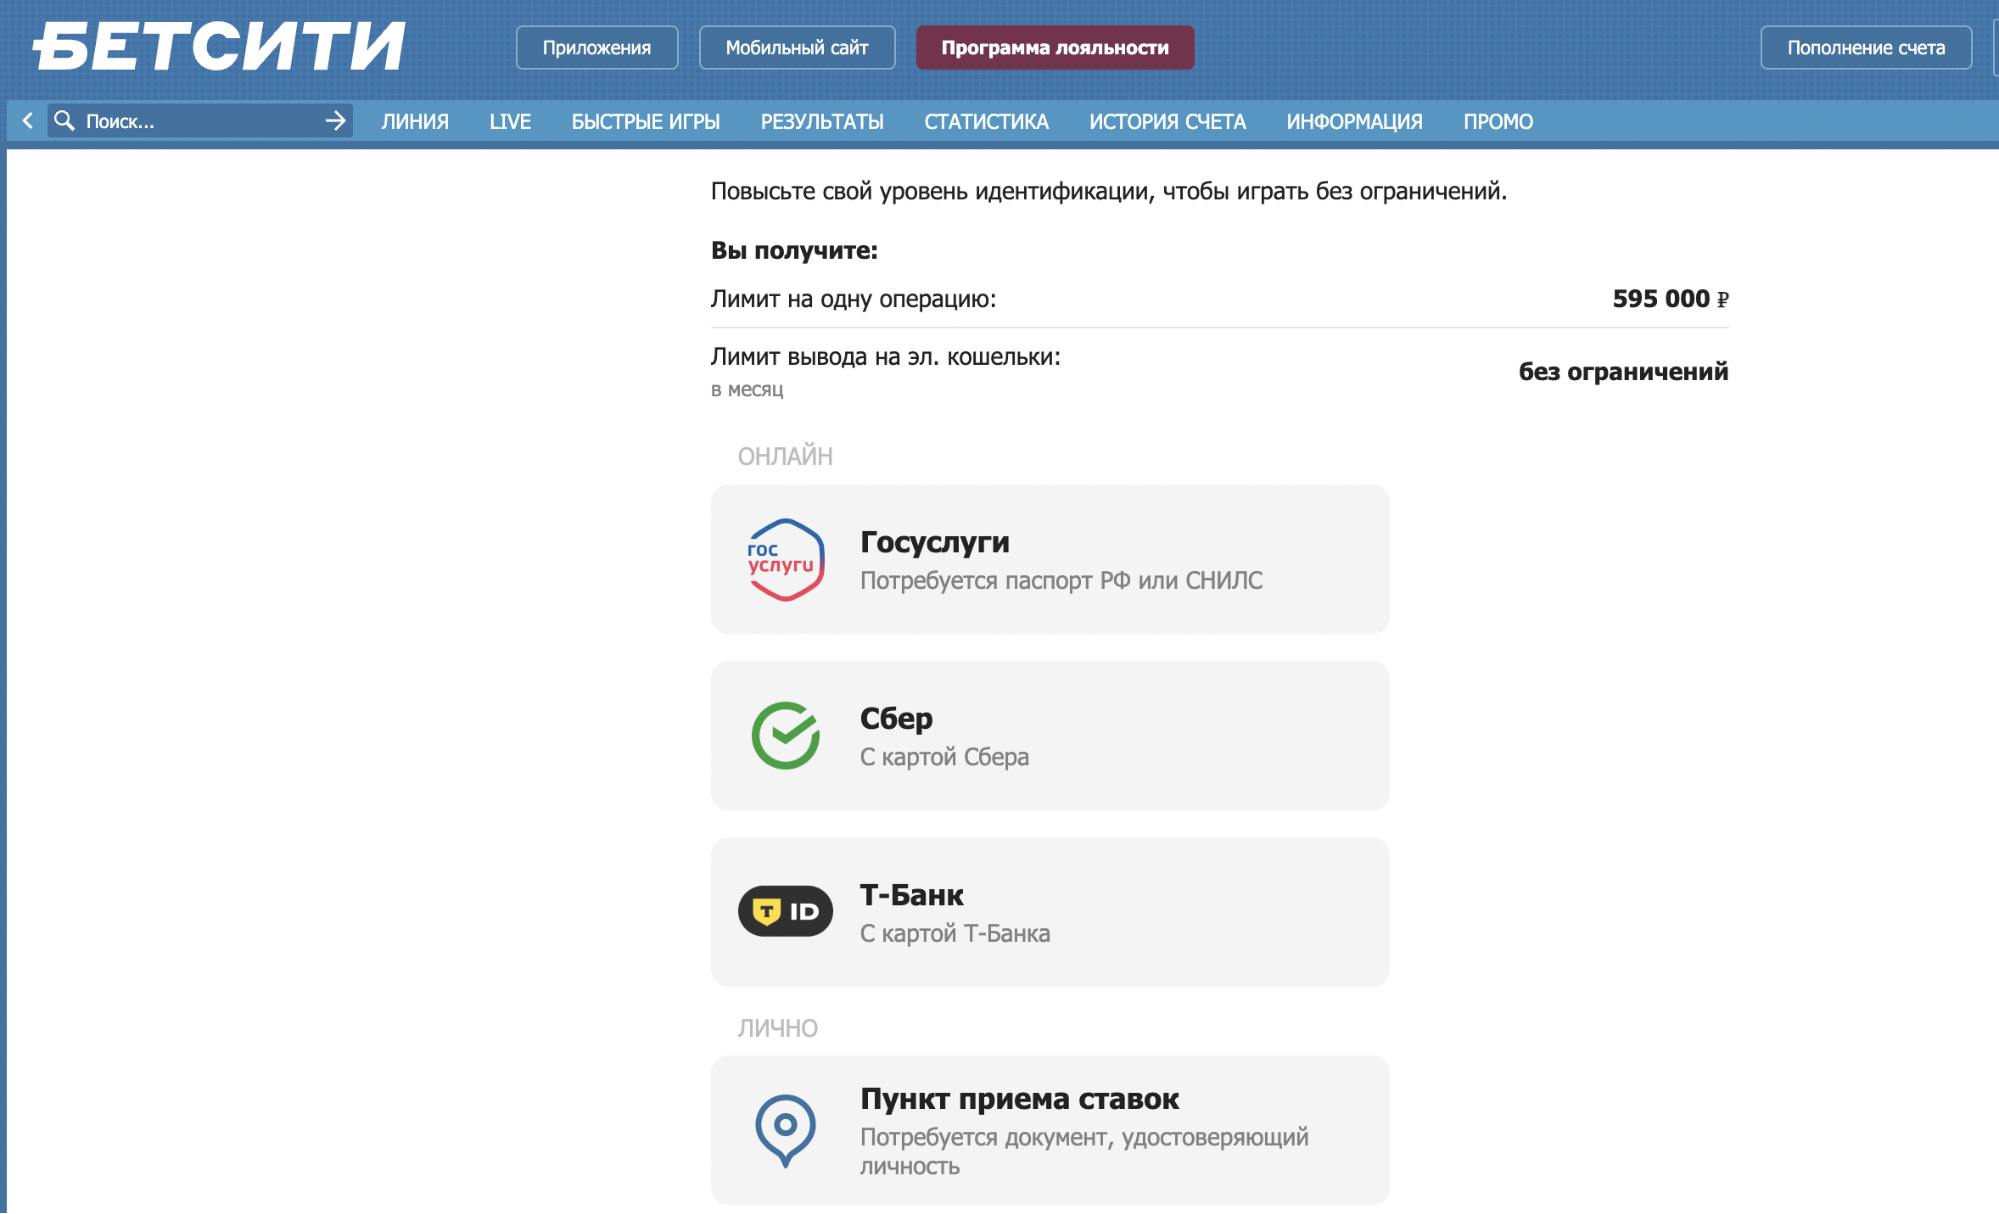Open the ПРОМО section

[x=1498, y=122]
